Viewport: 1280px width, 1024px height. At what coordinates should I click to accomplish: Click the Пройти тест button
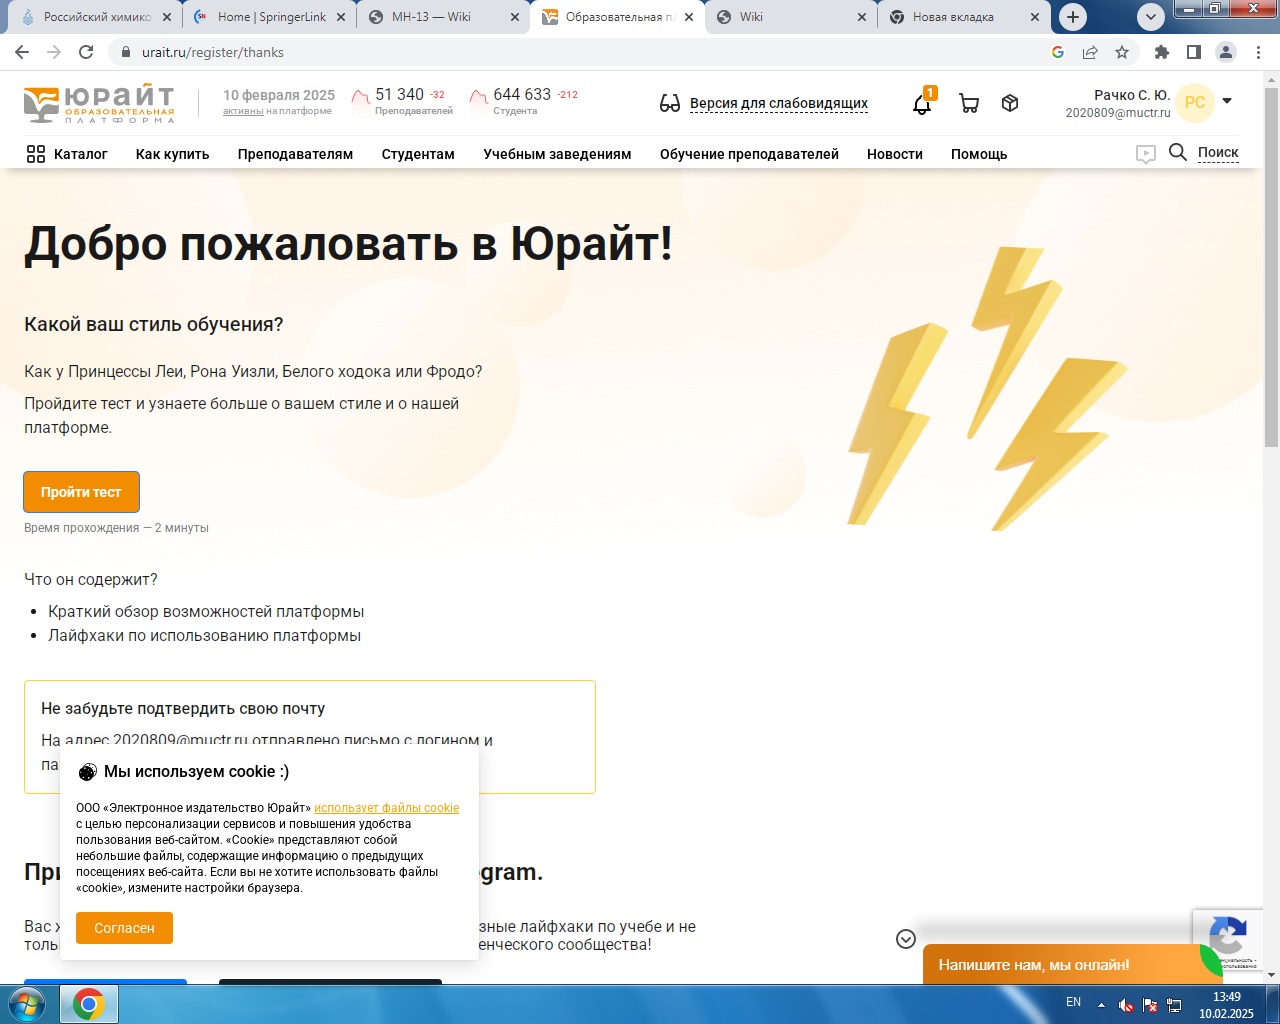tap(81, 492)
